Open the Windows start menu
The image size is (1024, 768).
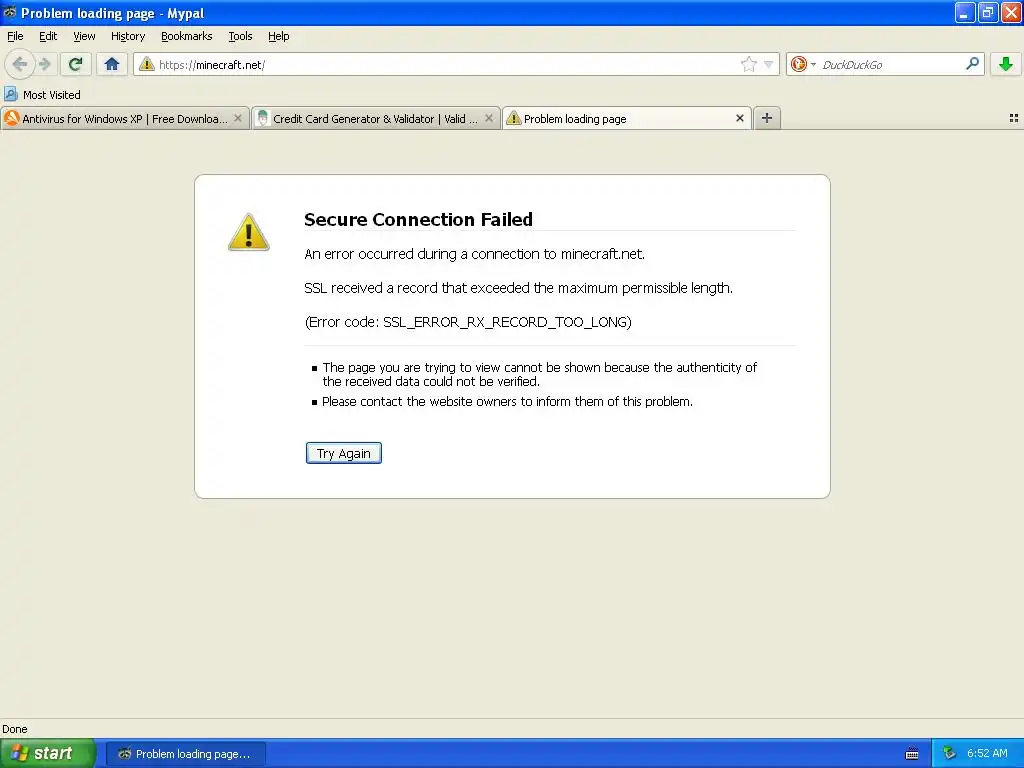coord(48,754)
